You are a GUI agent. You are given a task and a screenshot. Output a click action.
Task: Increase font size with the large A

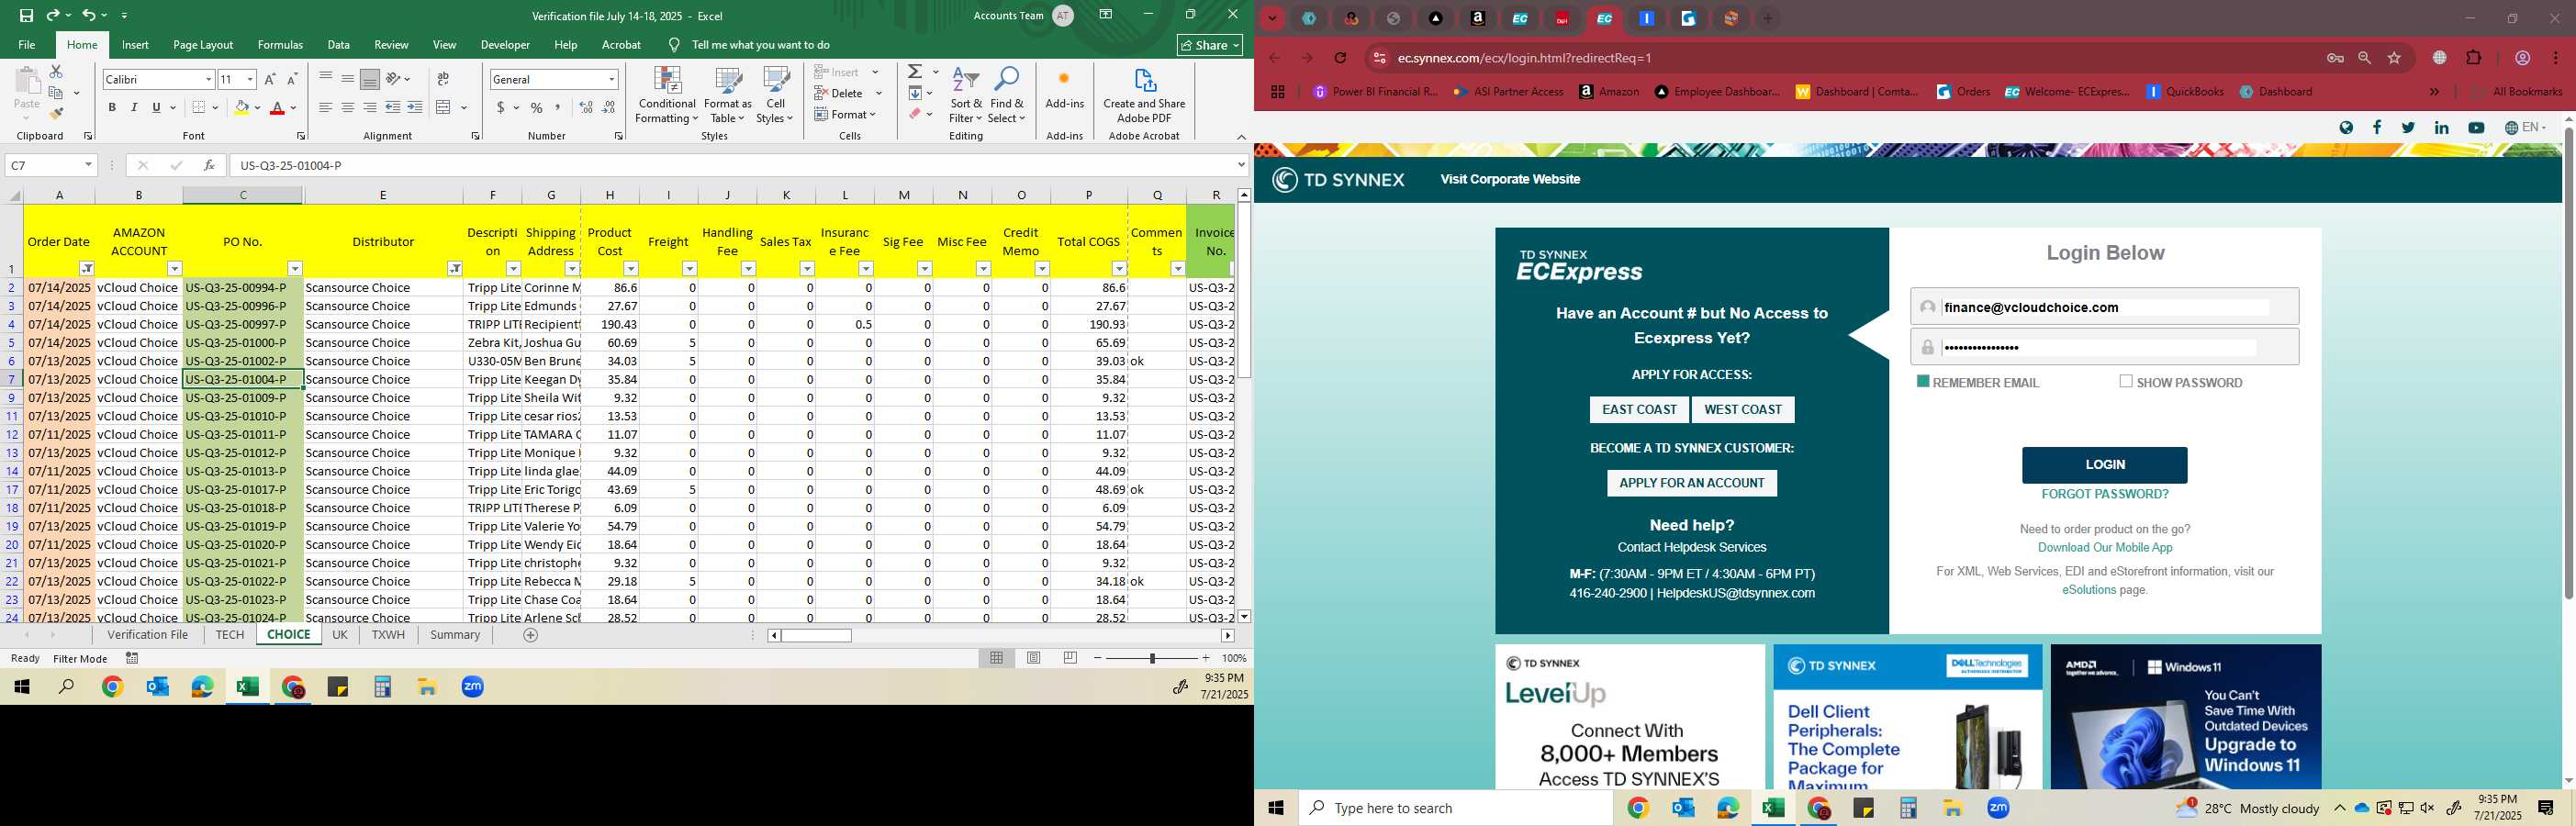270,79
